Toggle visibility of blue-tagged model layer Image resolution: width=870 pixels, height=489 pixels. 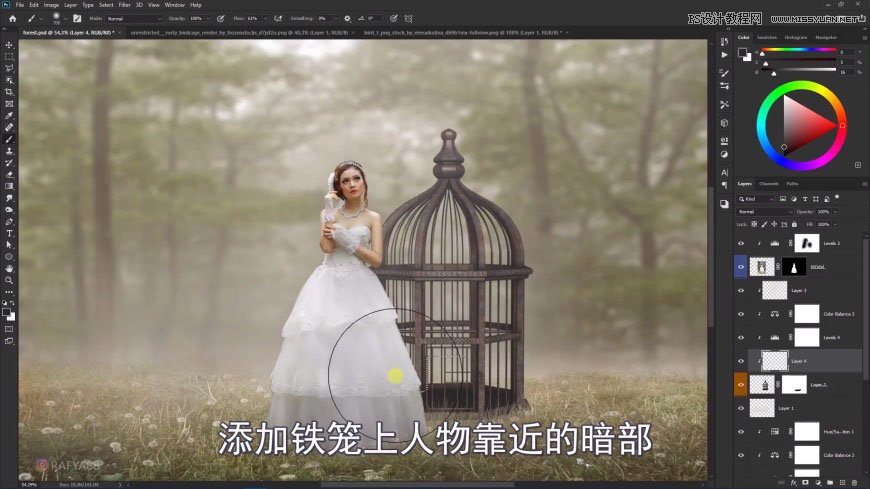[x=741, y=267]
